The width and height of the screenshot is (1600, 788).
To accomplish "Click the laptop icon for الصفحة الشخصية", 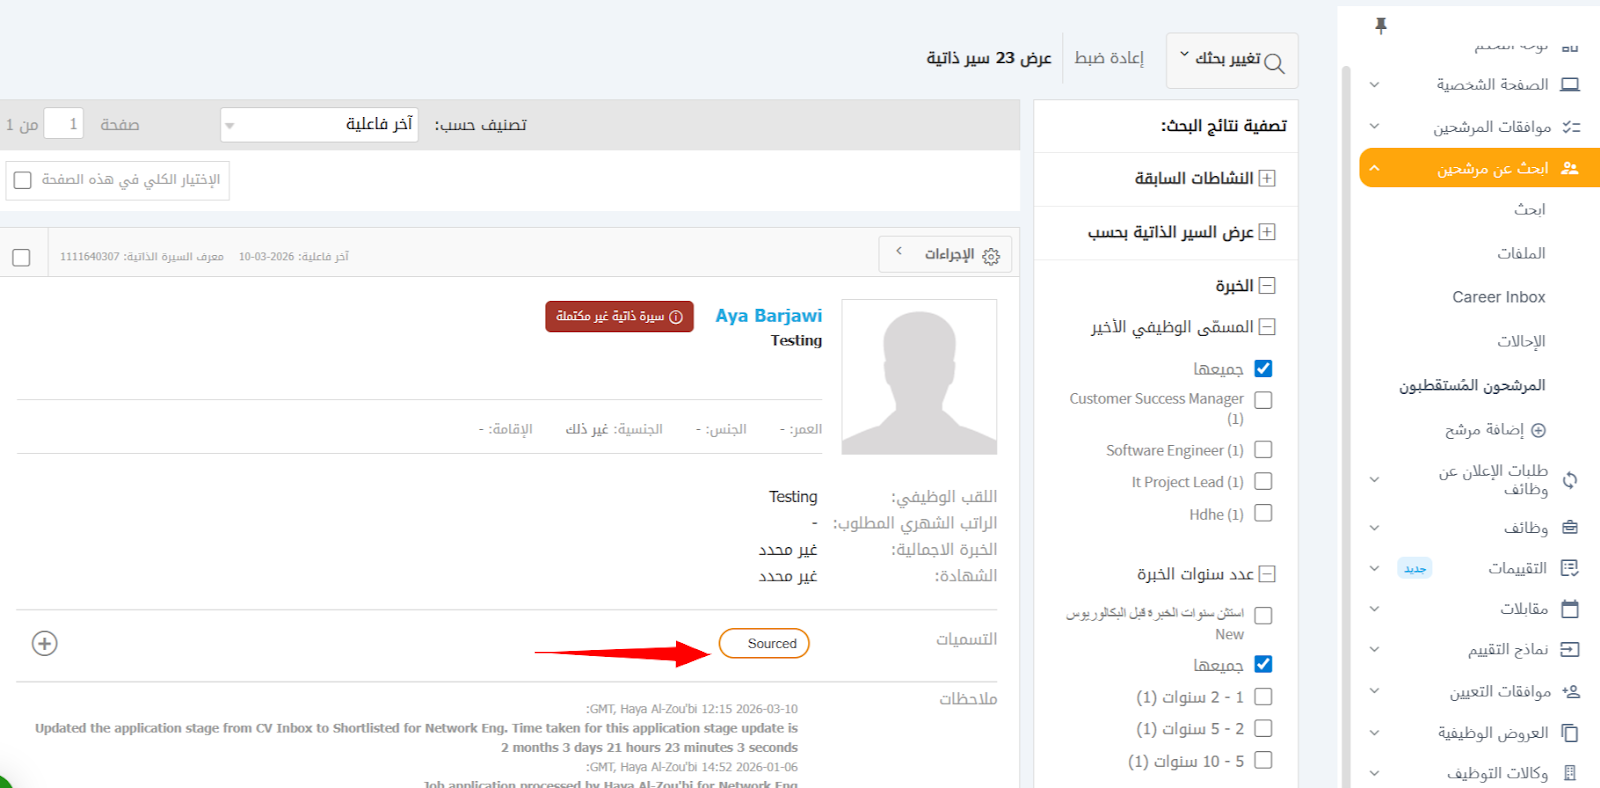I will pyautogui.click(x=1570, y=85).
